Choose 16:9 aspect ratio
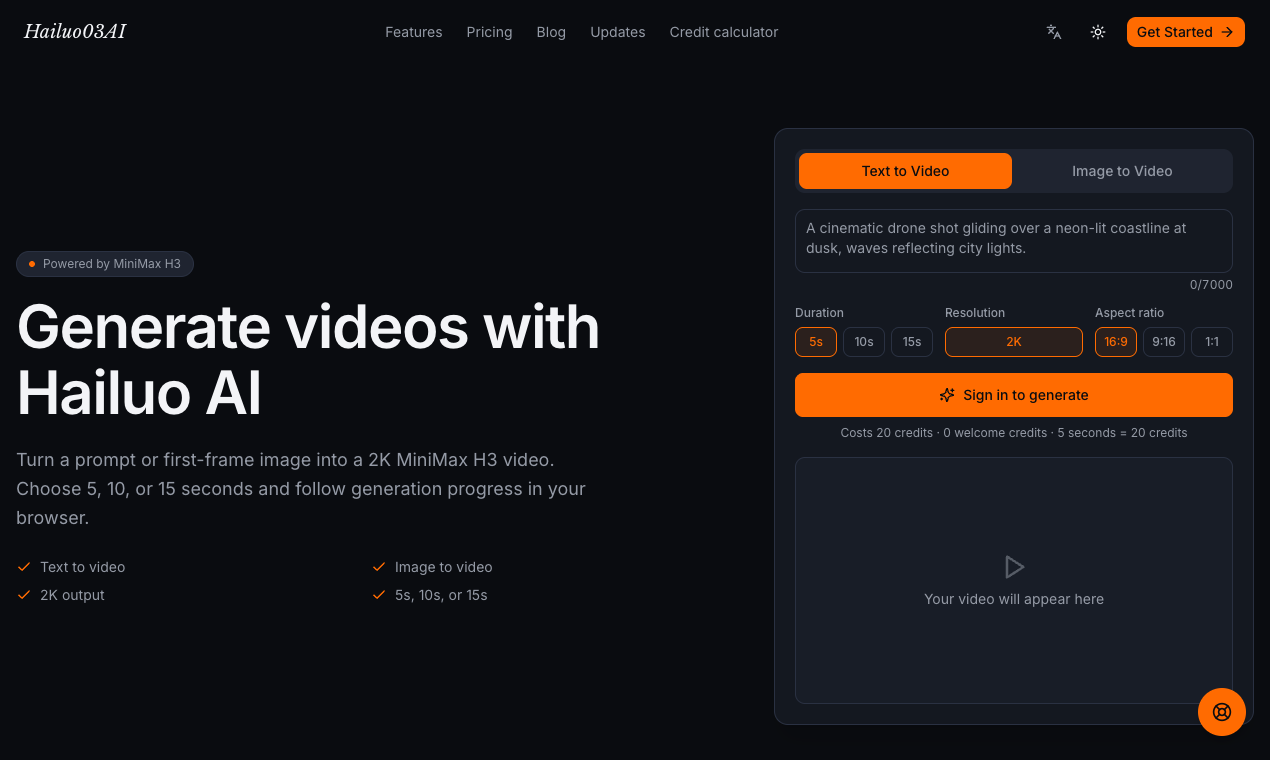Screen dimensions: 1270x760 point(1116,342)
